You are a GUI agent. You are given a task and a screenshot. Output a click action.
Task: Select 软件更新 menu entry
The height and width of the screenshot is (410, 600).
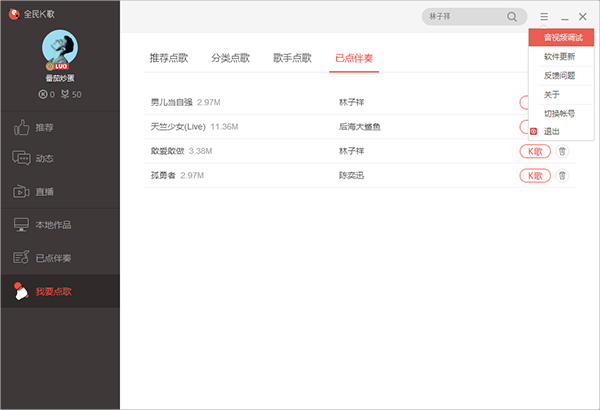pos(559,57)
